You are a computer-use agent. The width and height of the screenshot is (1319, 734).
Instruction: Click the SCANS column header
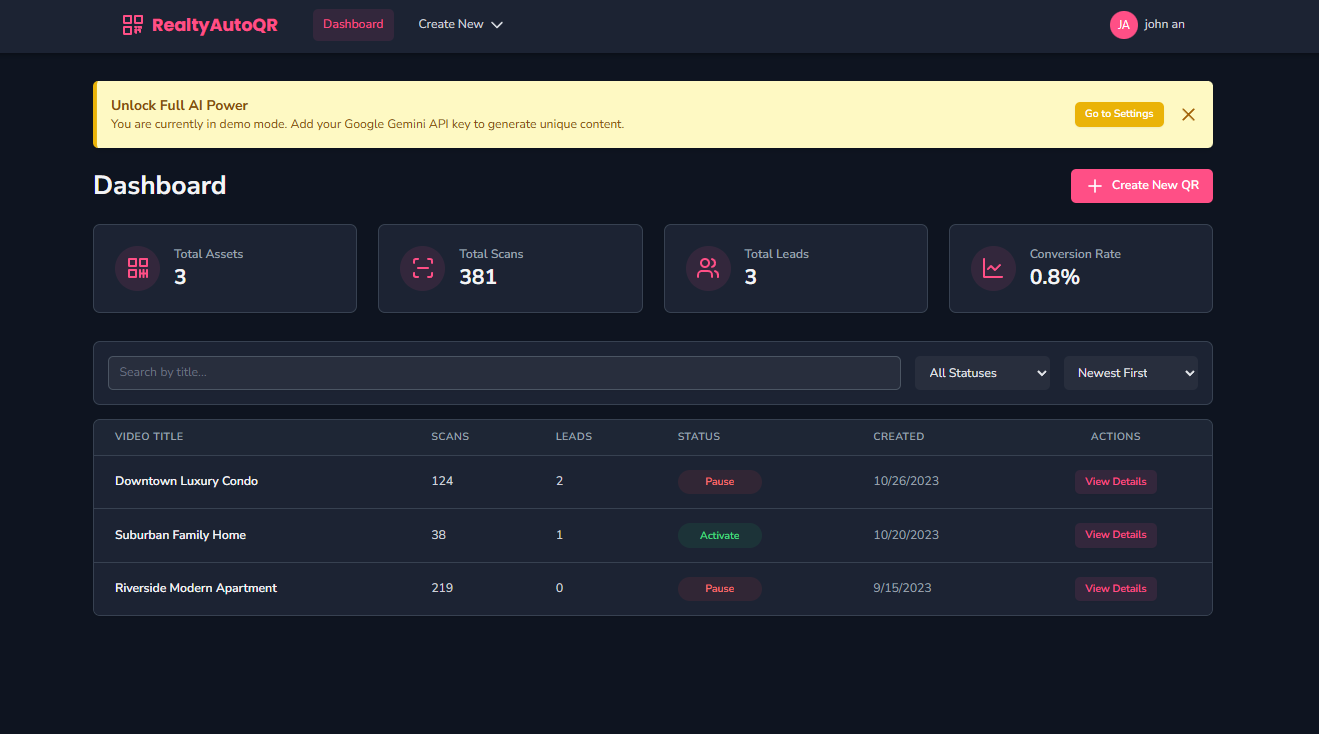click(450, 437)
